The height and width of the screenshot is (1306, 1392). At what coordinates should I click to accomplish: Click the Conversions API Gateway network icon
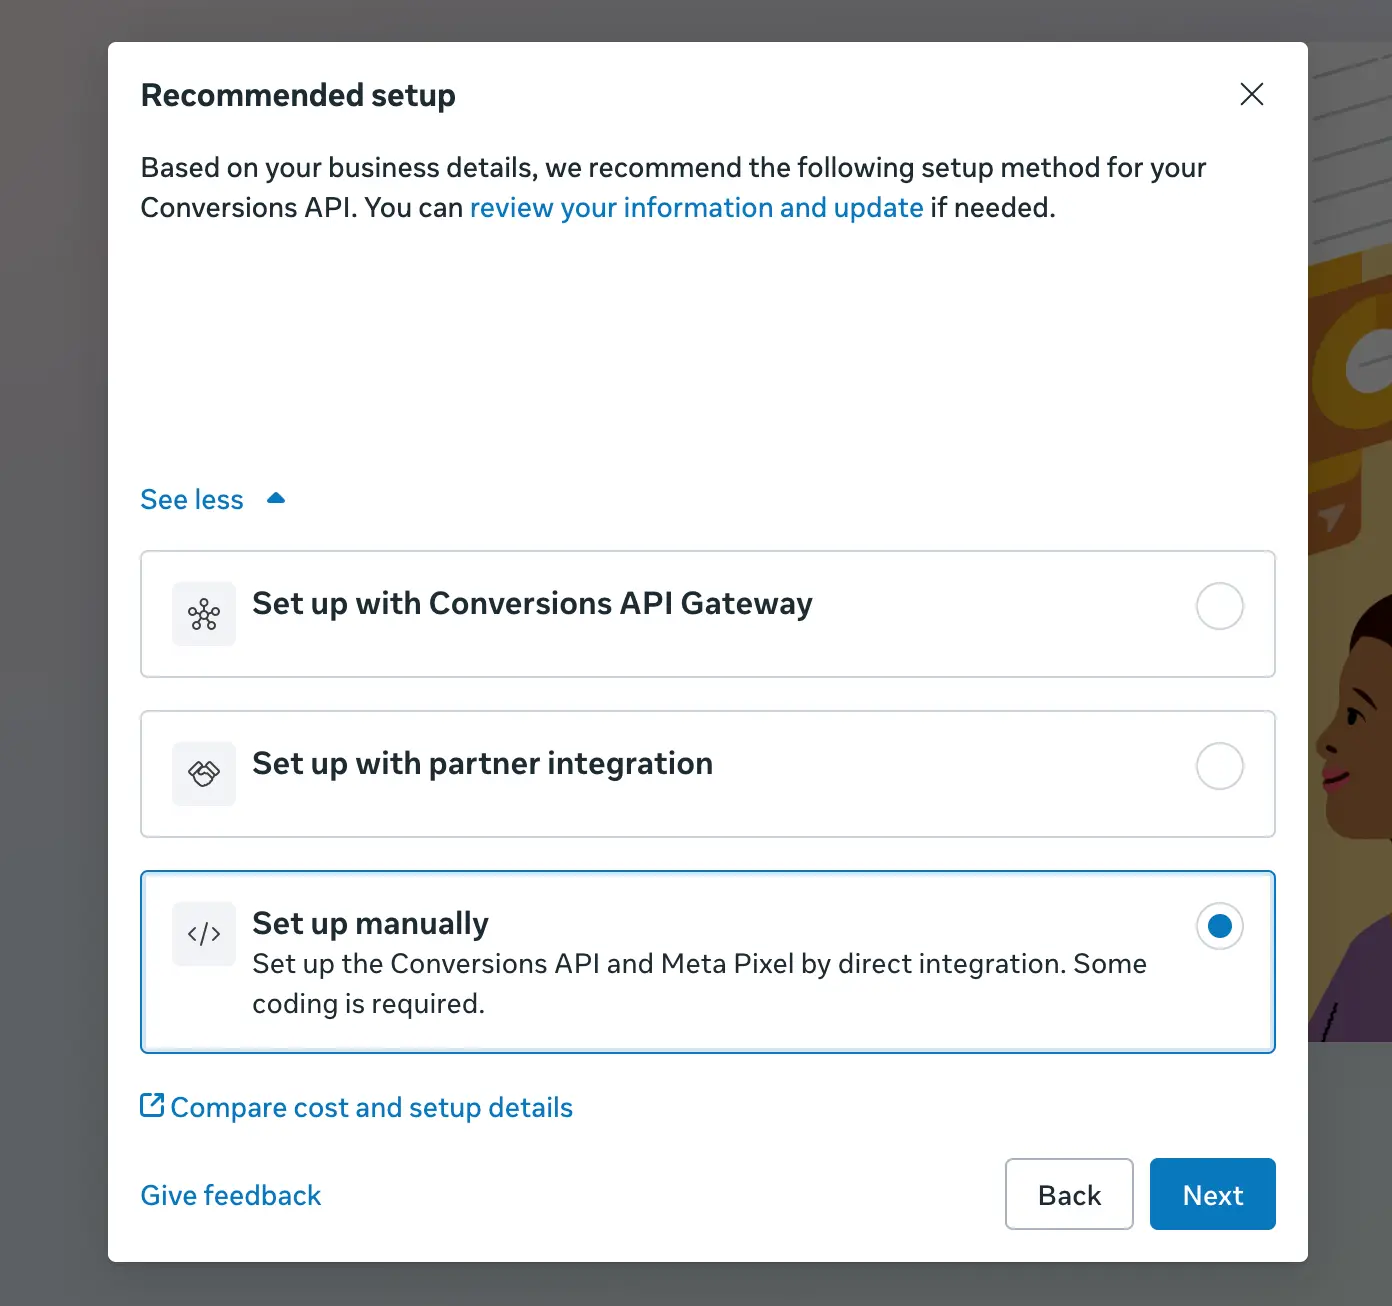click(204, 614)
